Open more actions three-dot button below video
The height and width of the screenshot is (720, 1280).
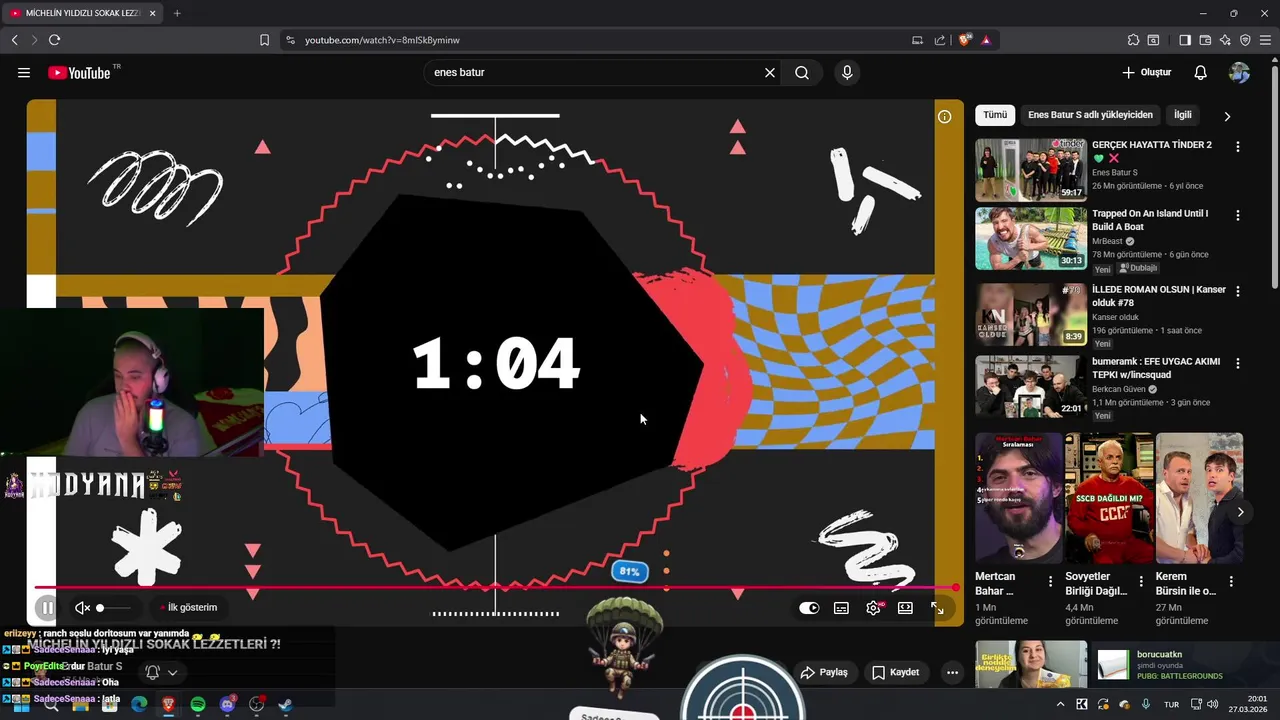pos(952,672)
